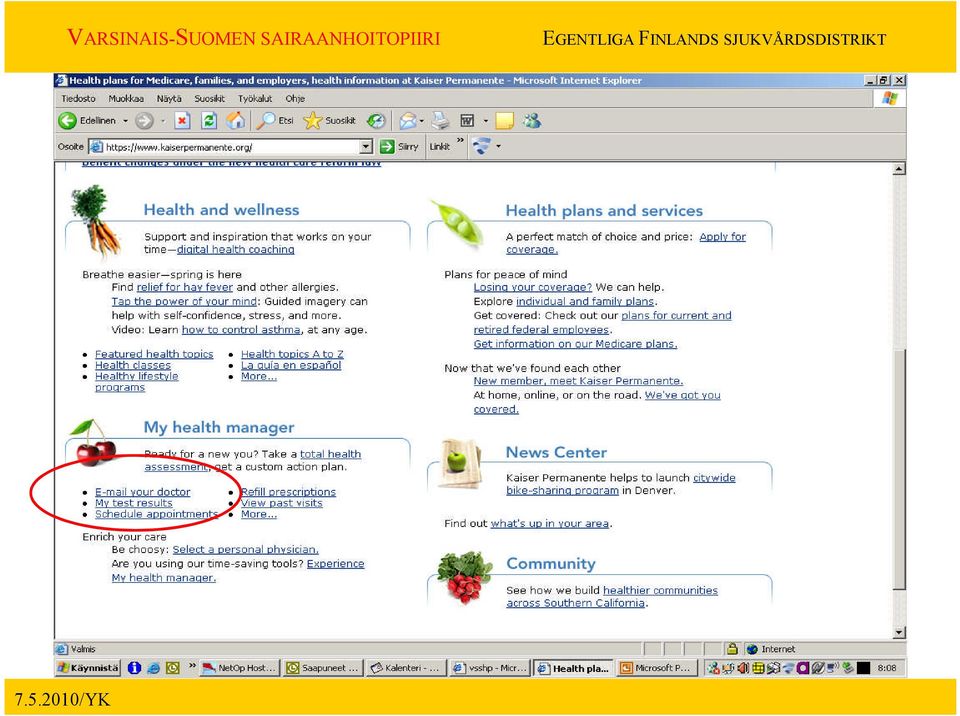960x716 pixels.
Task: Open the Messenger people icon
Action: pyautogui.click(x=531, y=121)
